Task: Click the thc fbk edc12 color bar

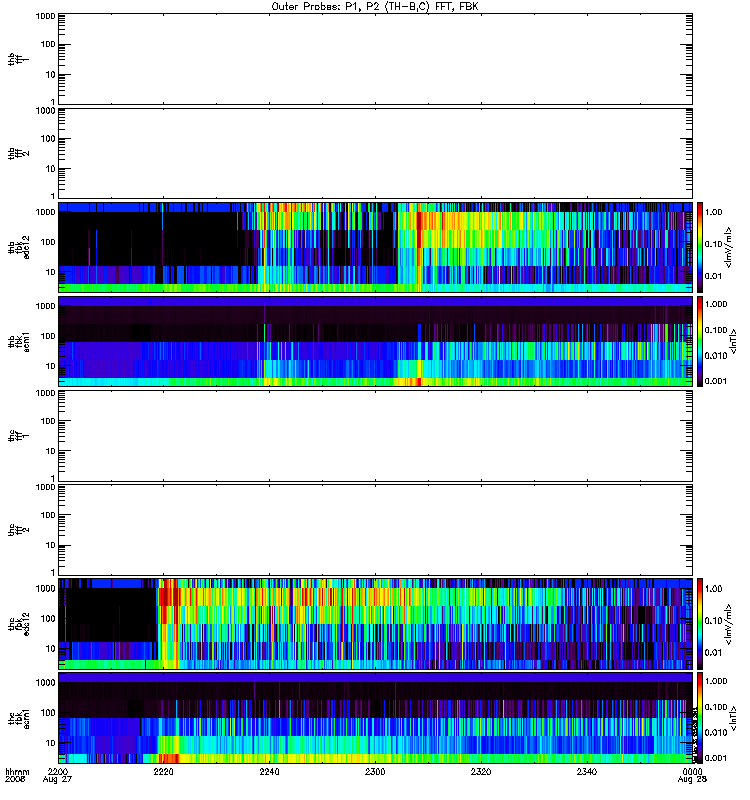Action: (x=700, y=624)
